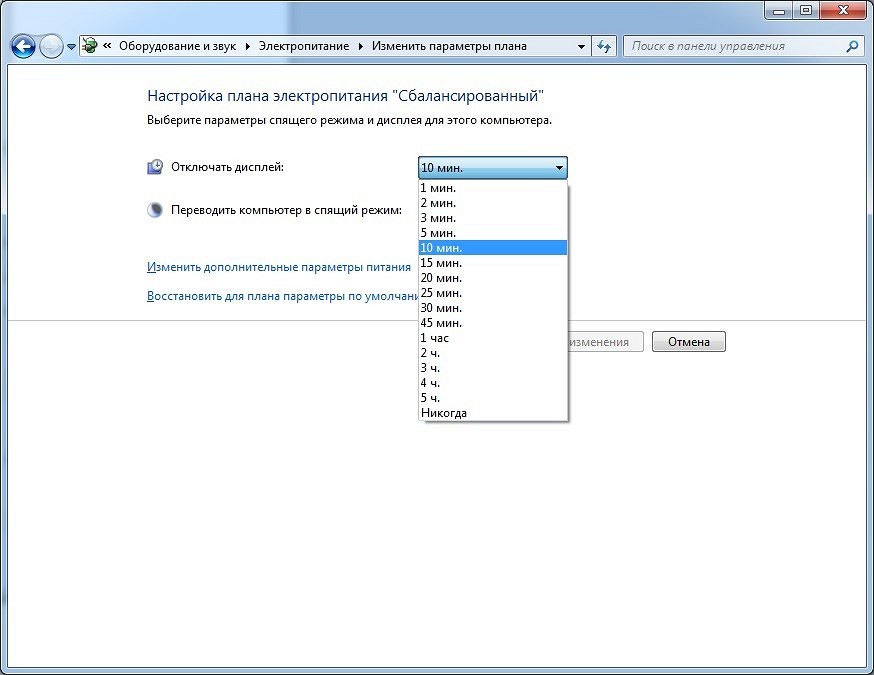Pick '45 мин.' from the dropdown list
This screenshot has height=675, width=874.
pyautogui.click(x=493, y=323)
